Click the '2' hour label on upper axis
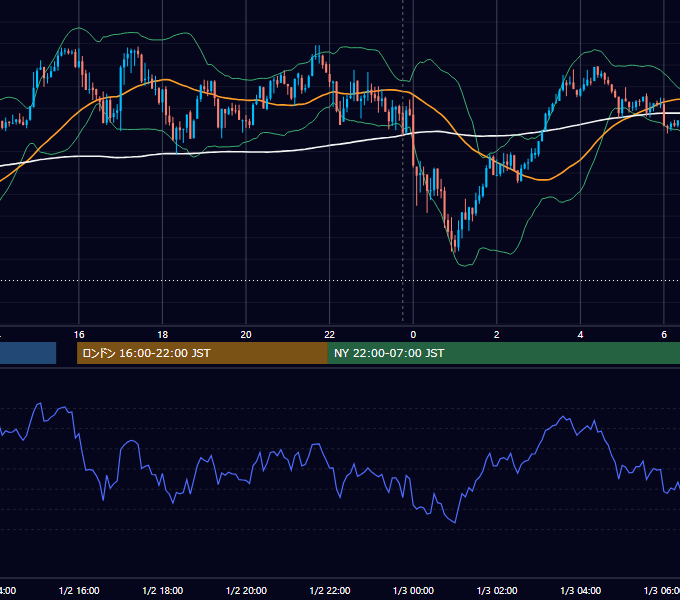This screenshot has height=600, width=680. 497,335
